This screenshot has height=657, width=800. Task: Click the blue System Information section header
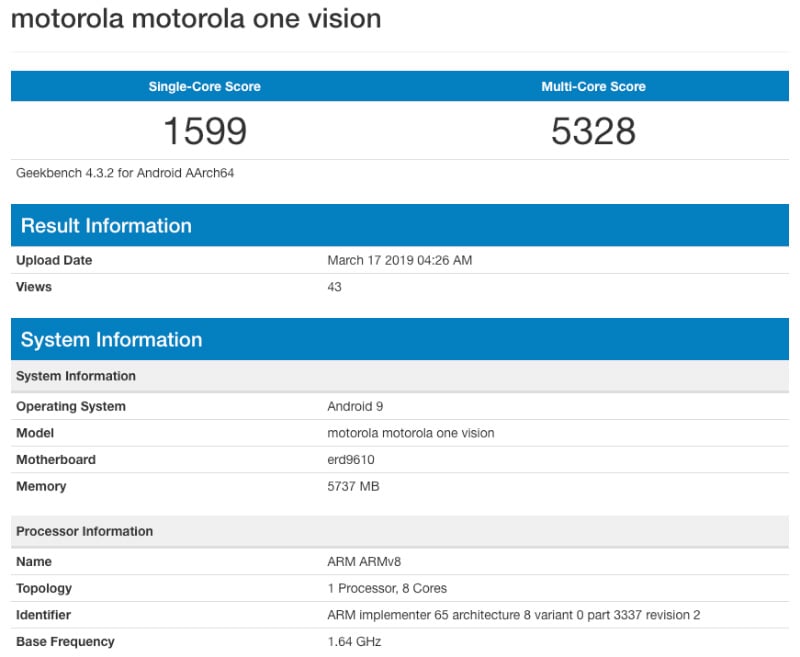click(x=111, y=340)
